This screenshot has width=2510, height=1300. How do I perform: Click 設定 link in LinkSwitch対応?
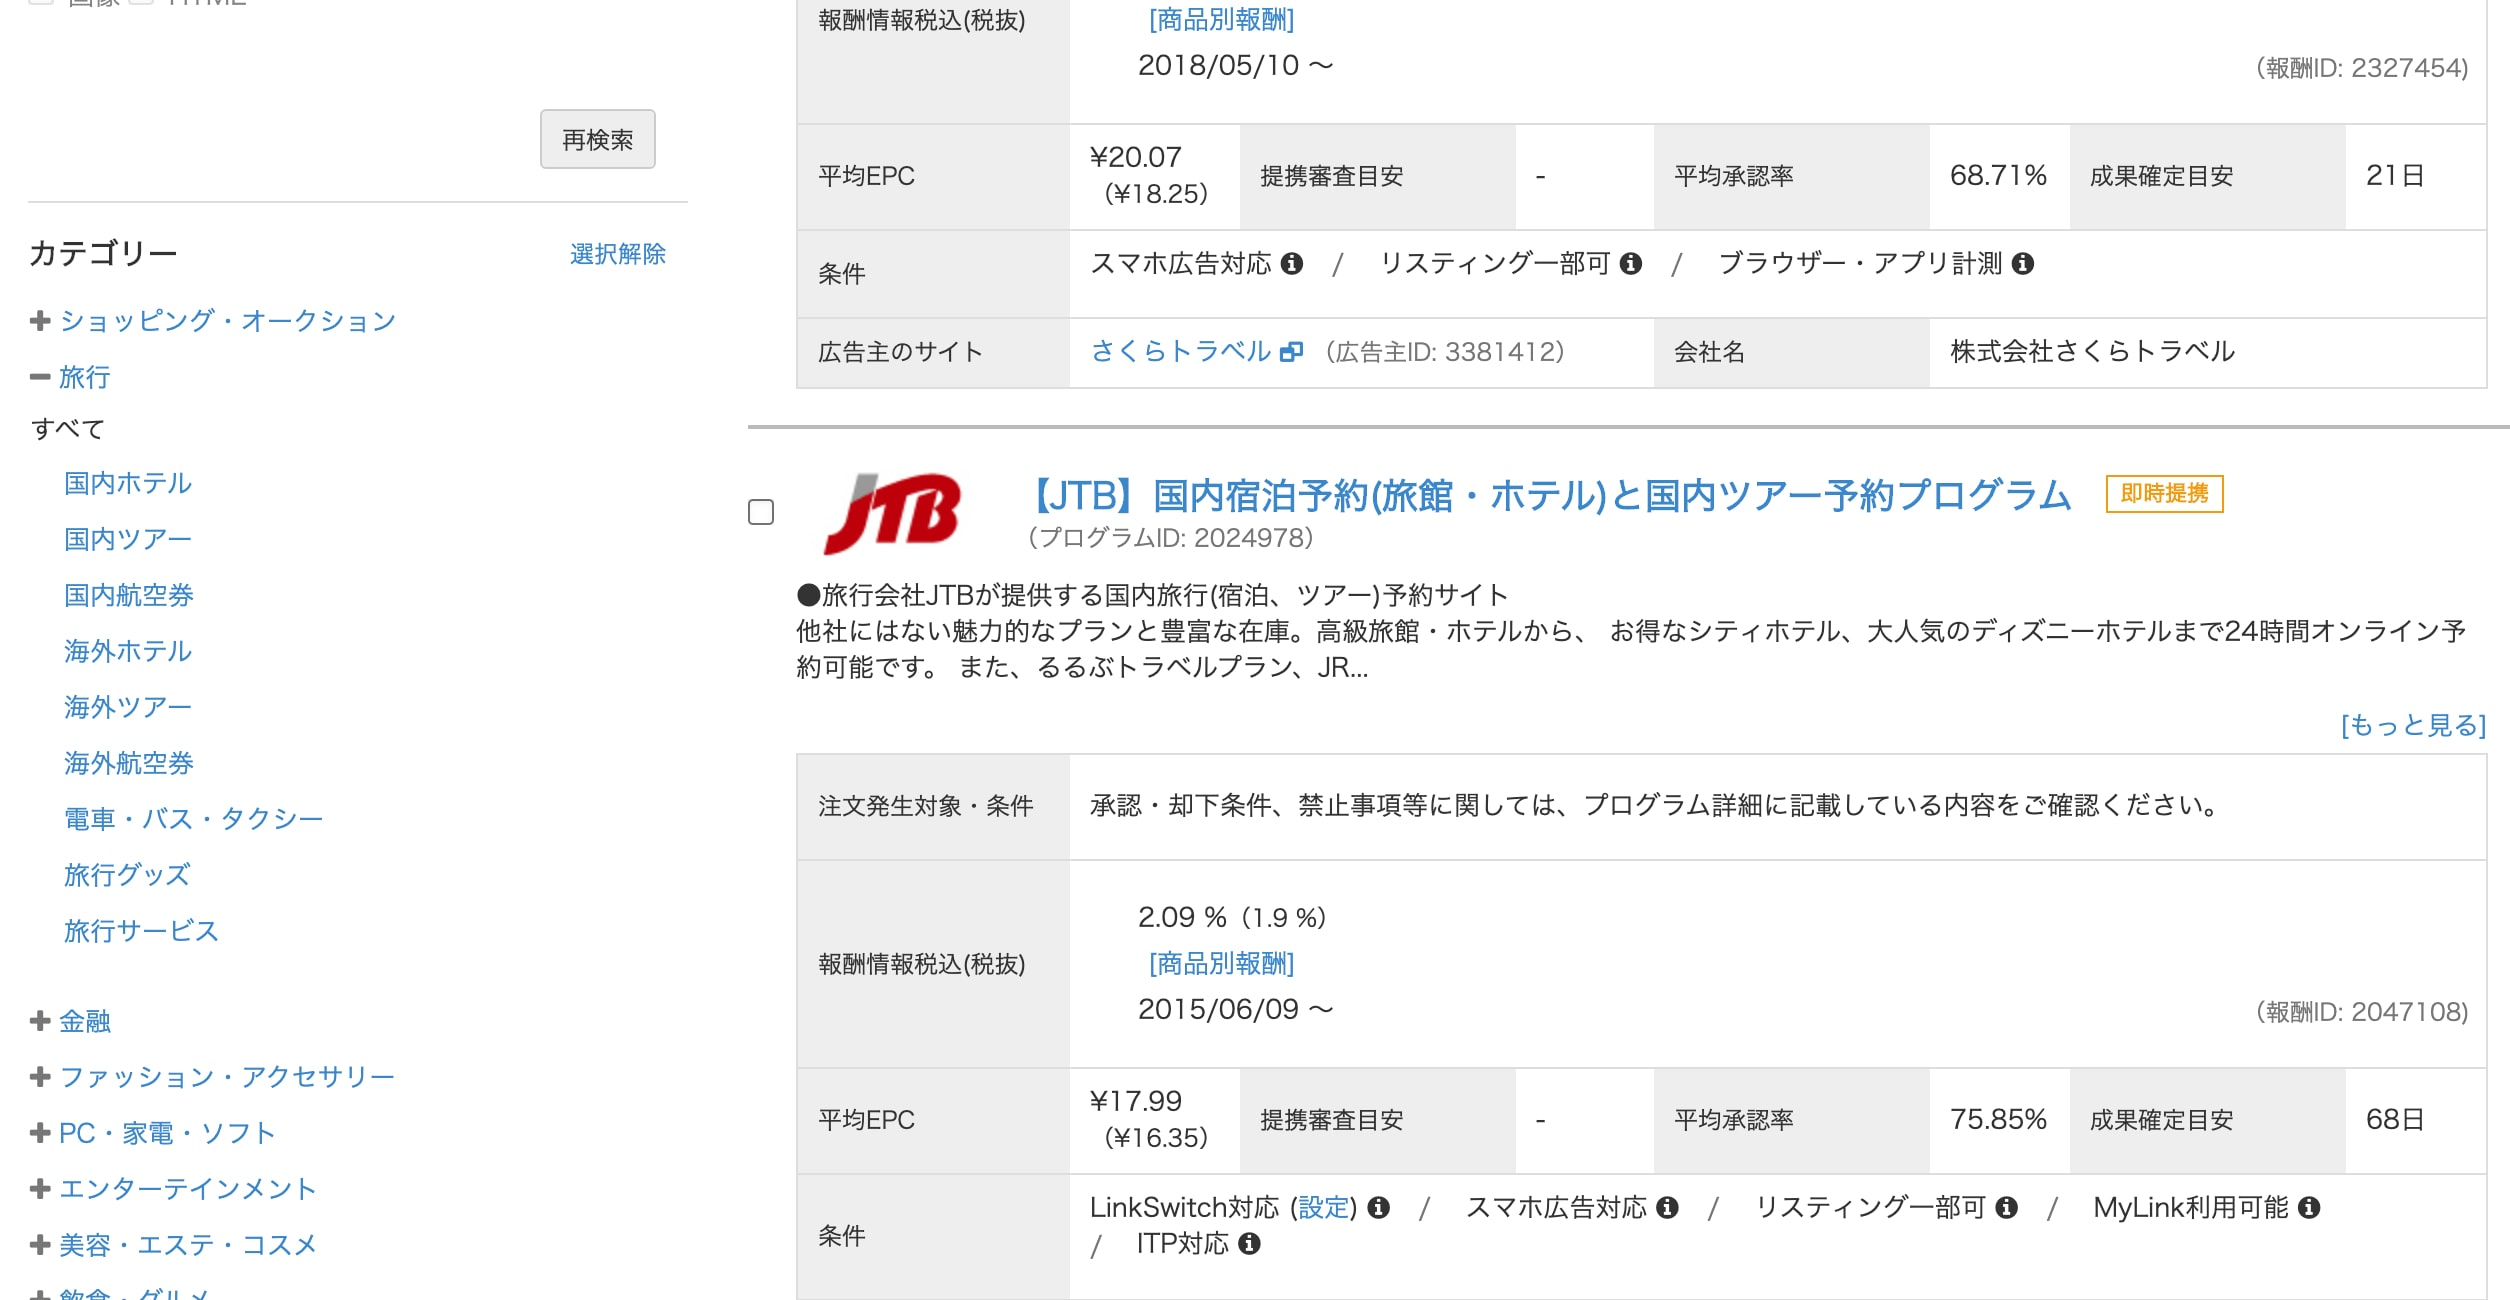pyautogui.click(x=1324, y=1207)
